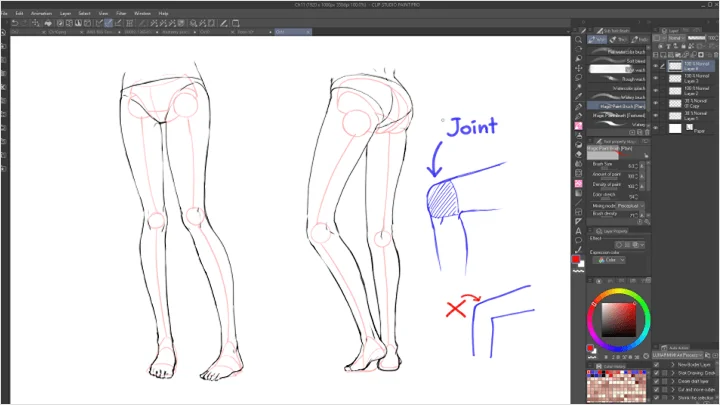Open the Expression color Color dropdown
Image resolution: width=720 pixels, height=405 pixels.
tap(611, 260)
